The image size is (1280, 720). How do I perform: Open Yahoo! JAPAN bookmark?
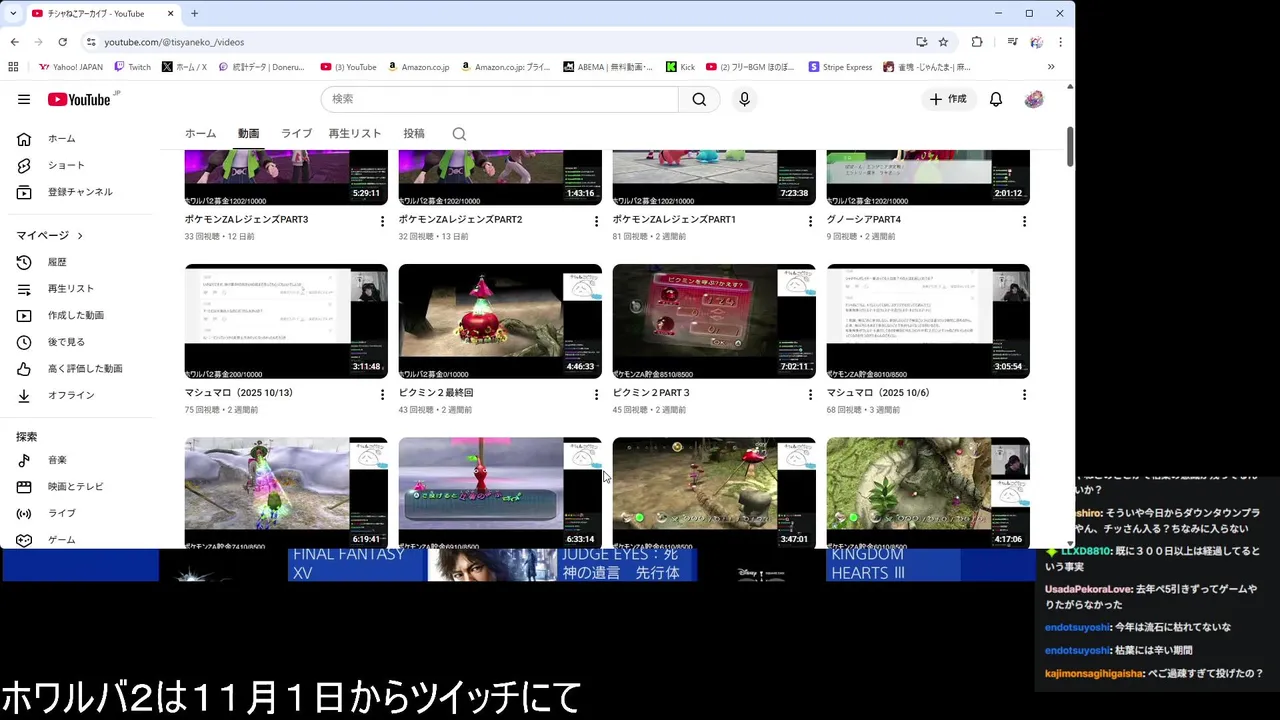(x=71, y=67)
